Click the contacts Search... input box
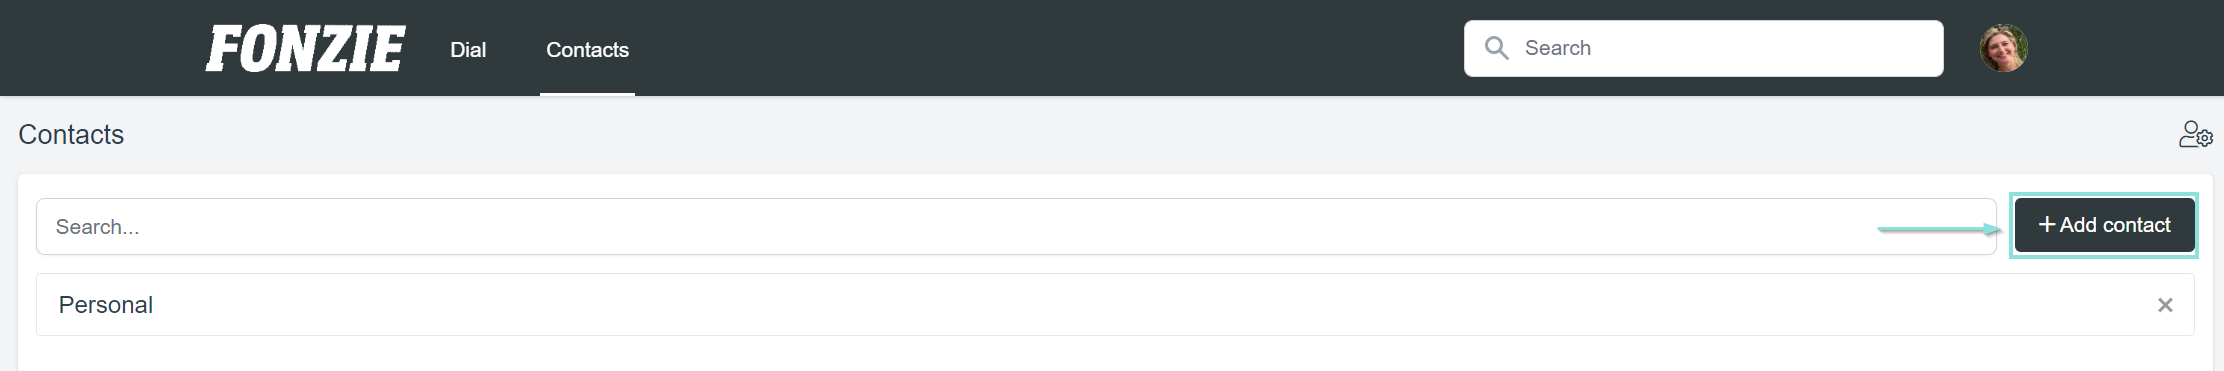Image resolution: width=2224 pixels, height=371 pixels. [1016, 226]
